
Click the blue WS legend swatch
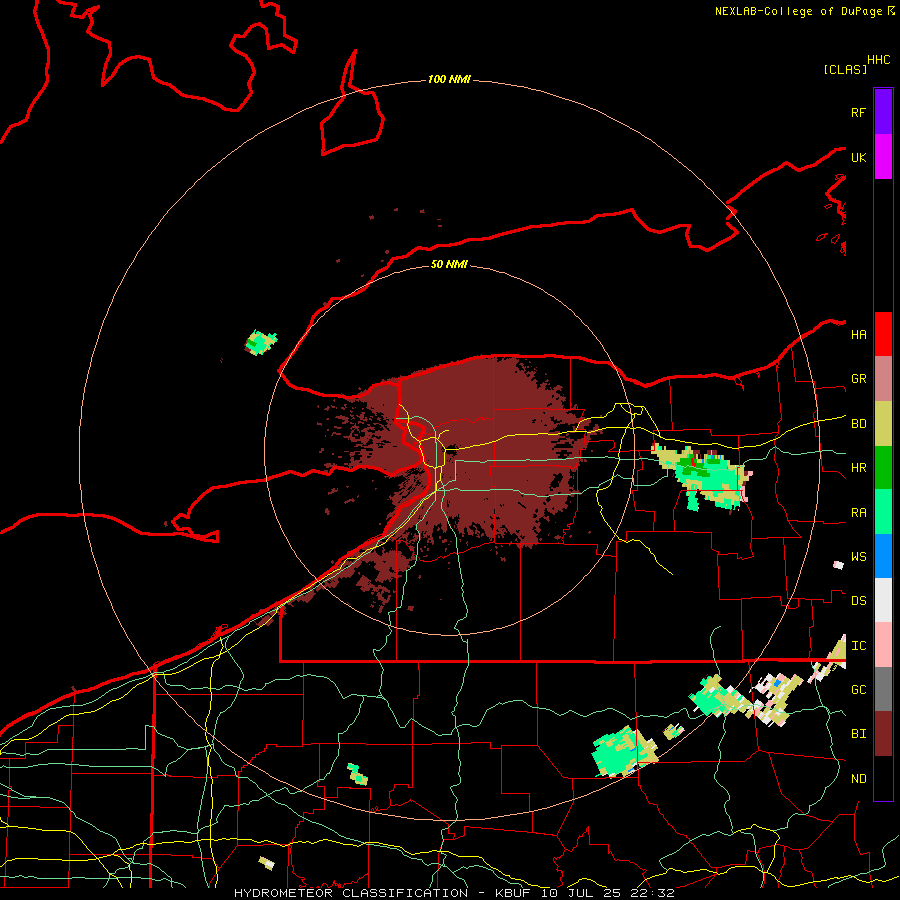(883, 556)
